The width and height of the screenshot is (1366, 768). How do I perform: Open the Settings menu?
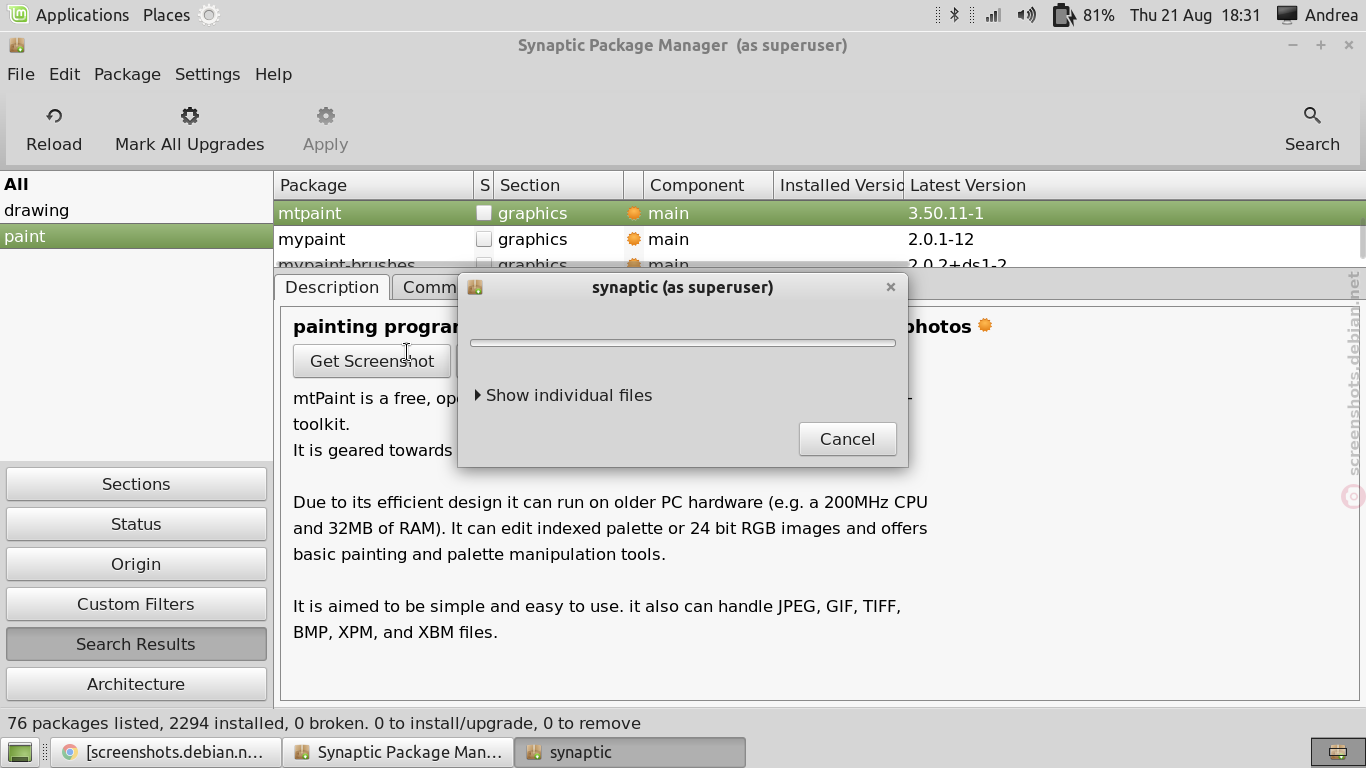pyautogui.click(x=207, y=74)
